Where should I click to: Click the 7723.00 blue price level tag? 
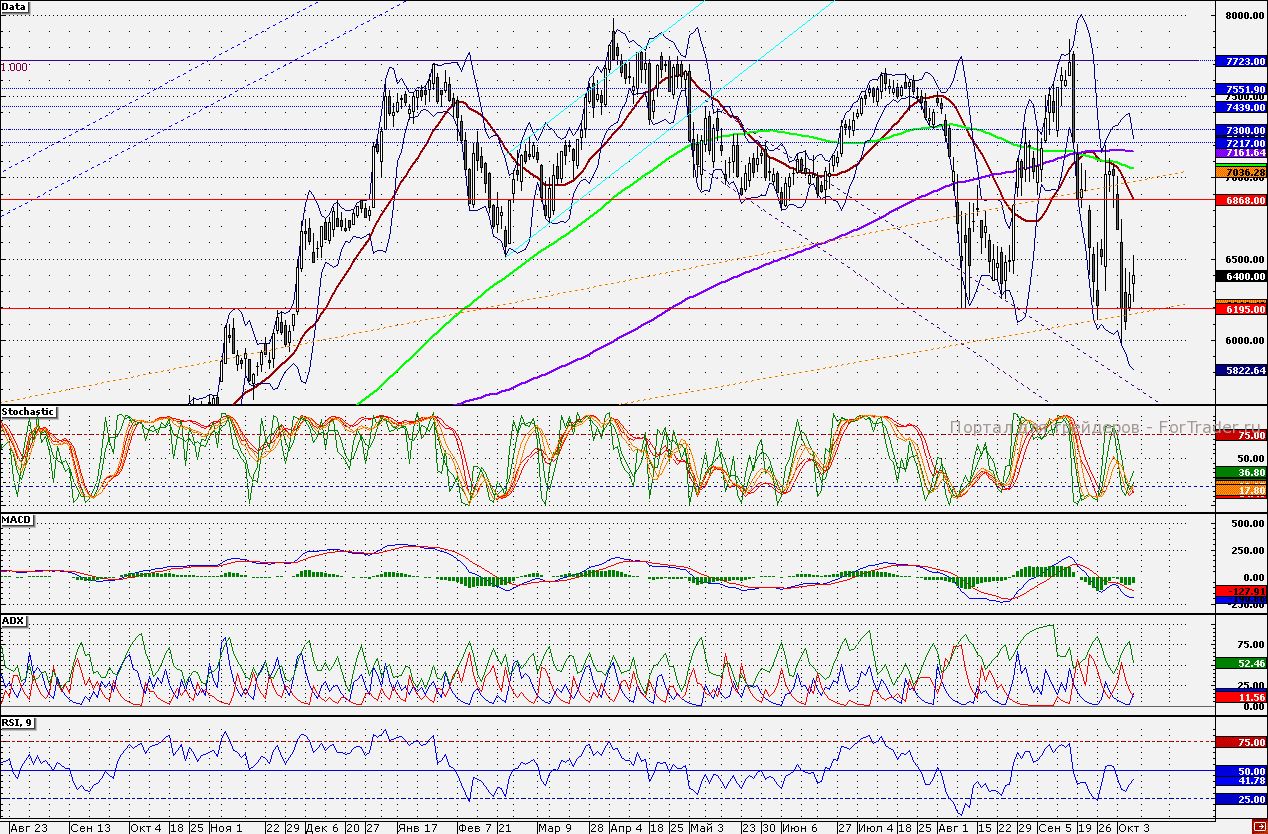click(1240, 61)
